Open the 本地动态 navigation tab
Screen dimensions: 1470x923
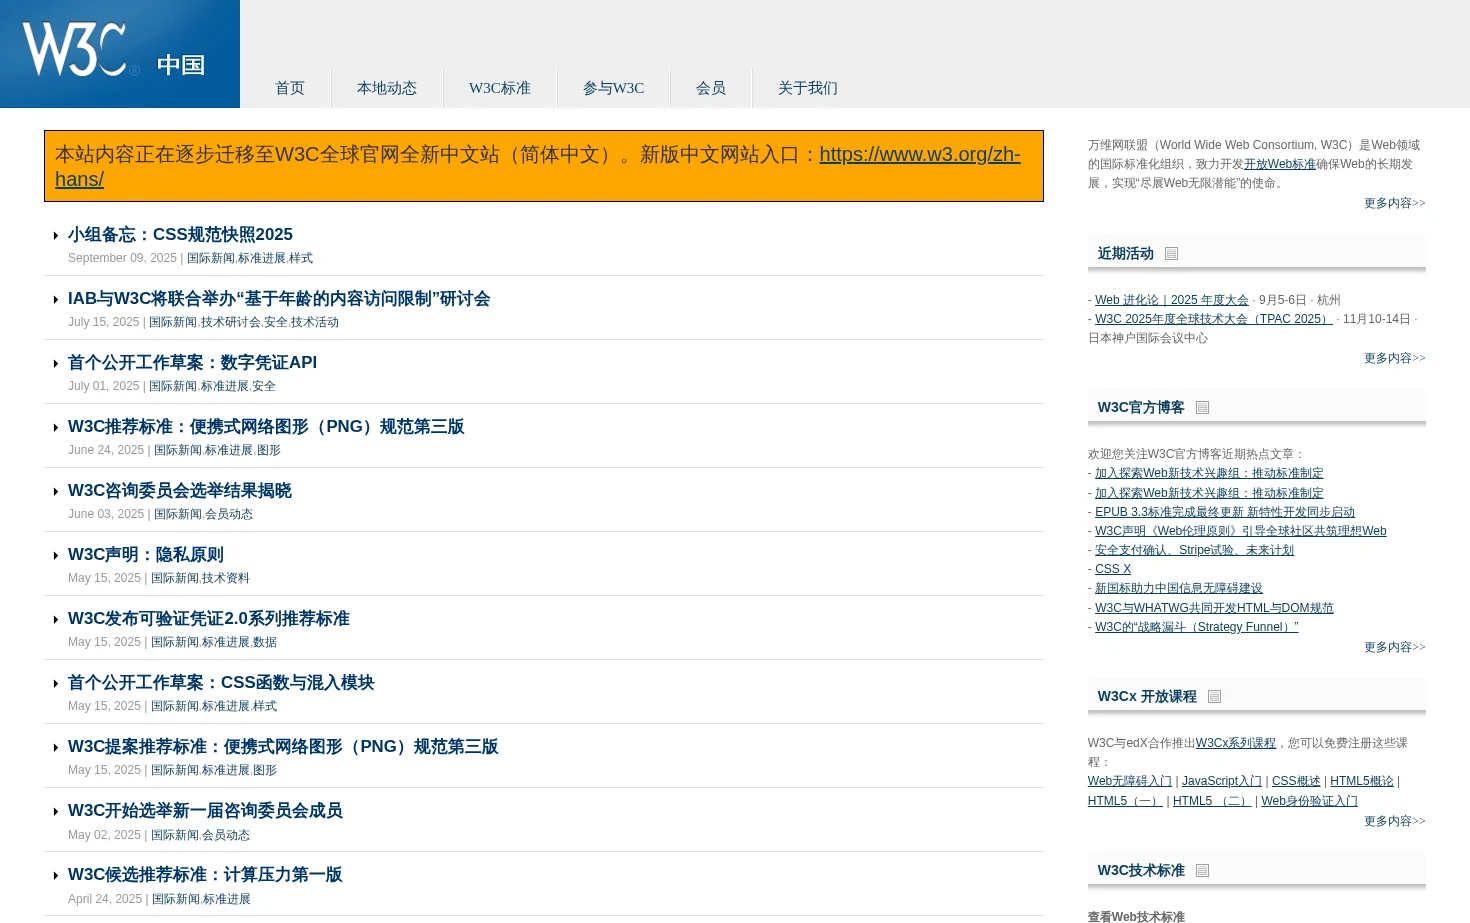point(387,88)
